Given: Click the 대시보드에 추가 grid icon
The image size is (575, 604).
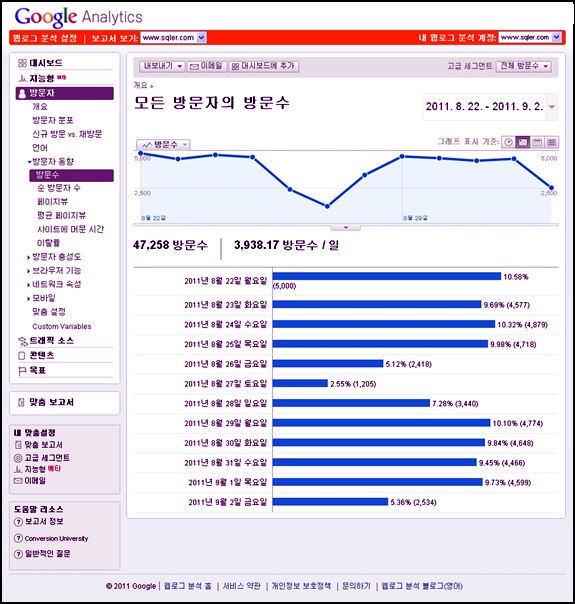Looking at the screenshot, I should (x=235, y=67).
